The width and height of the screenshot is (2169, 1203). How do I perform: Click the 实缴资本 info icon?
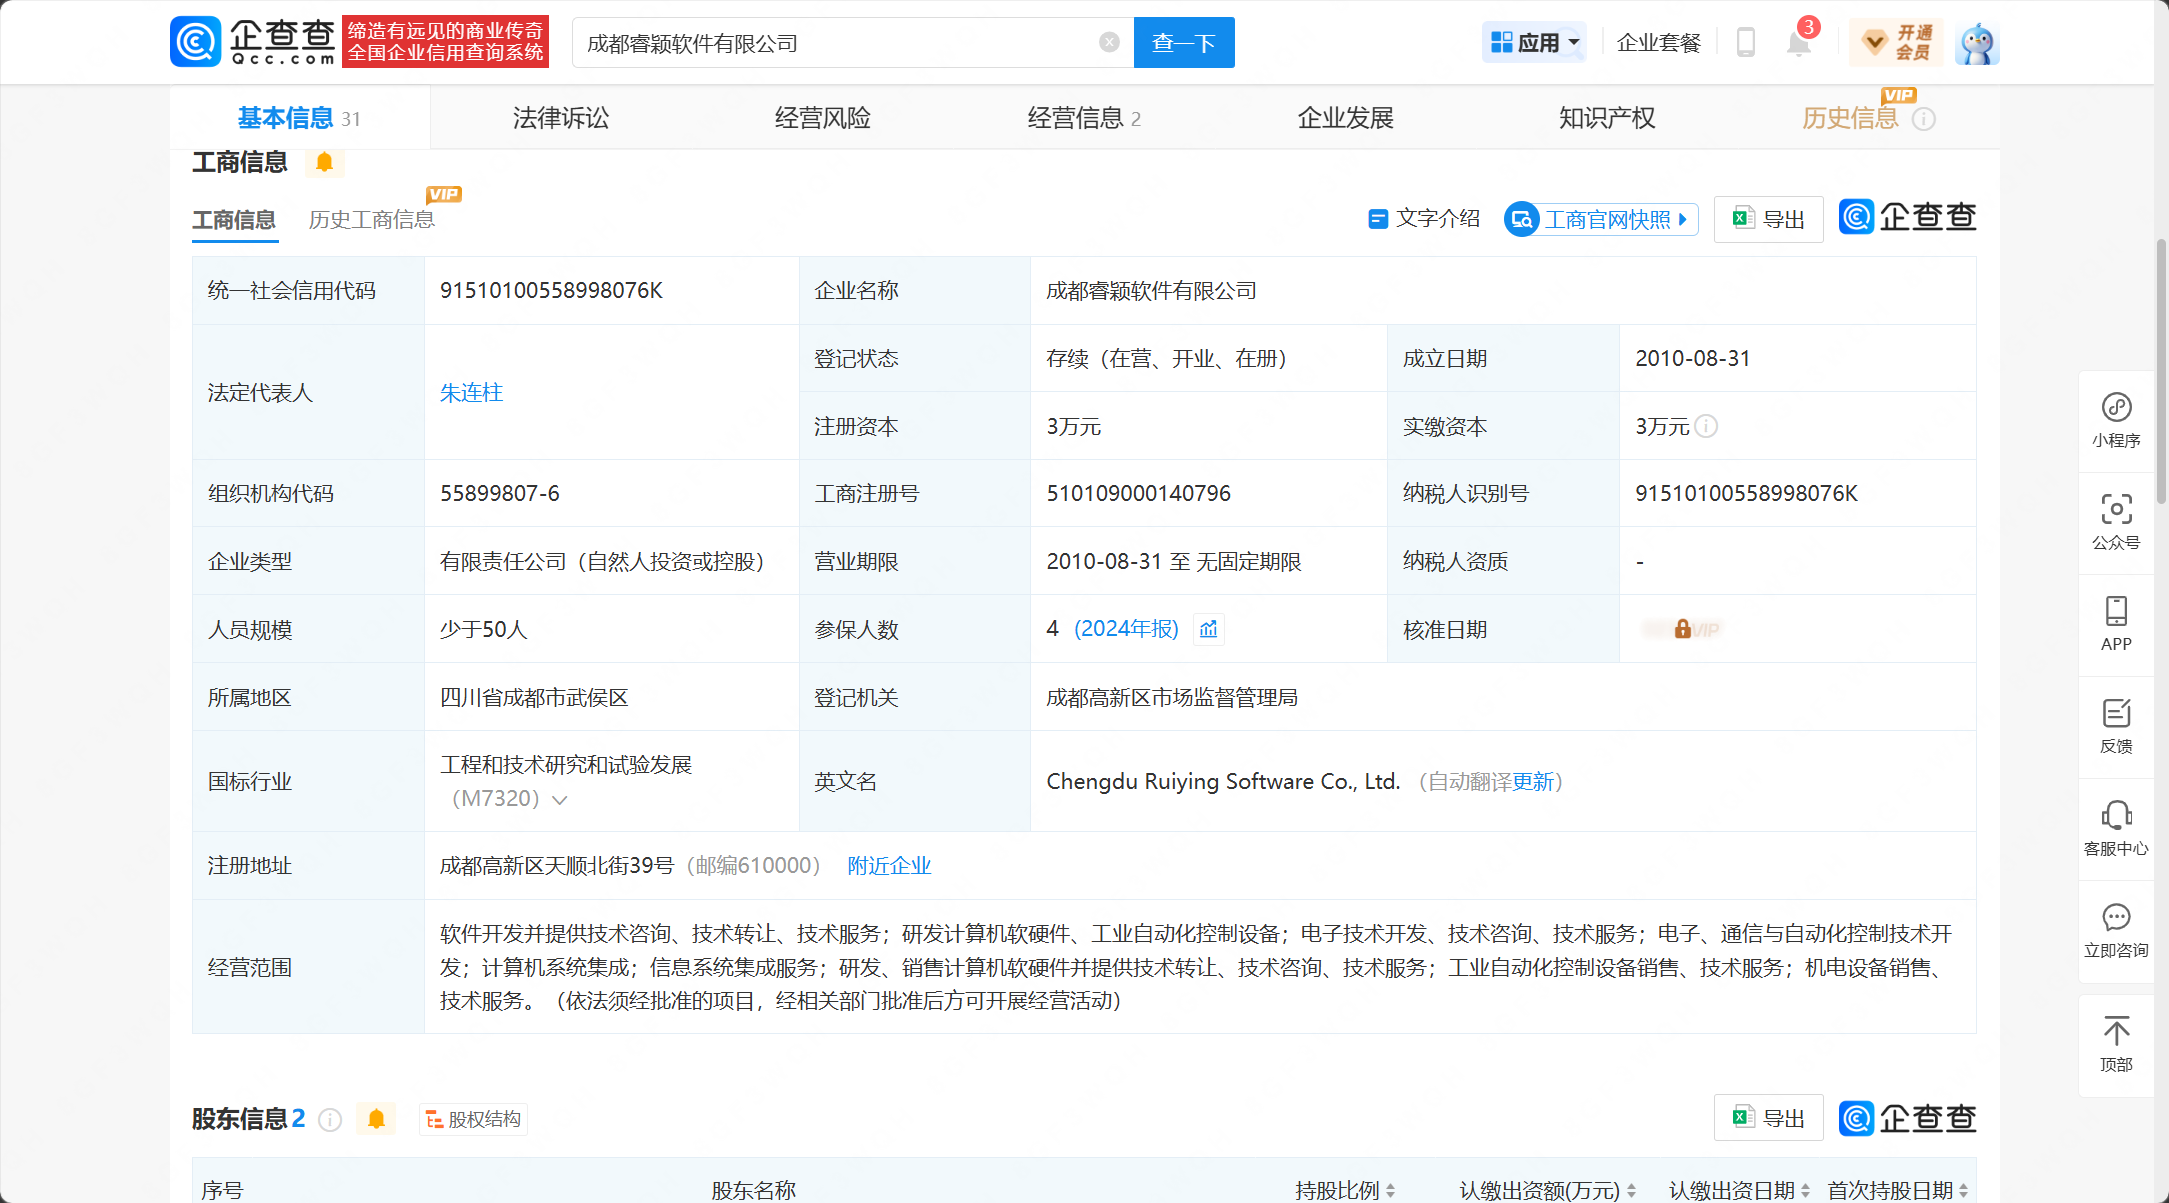pyautogui.click(x=1707, y=426)
